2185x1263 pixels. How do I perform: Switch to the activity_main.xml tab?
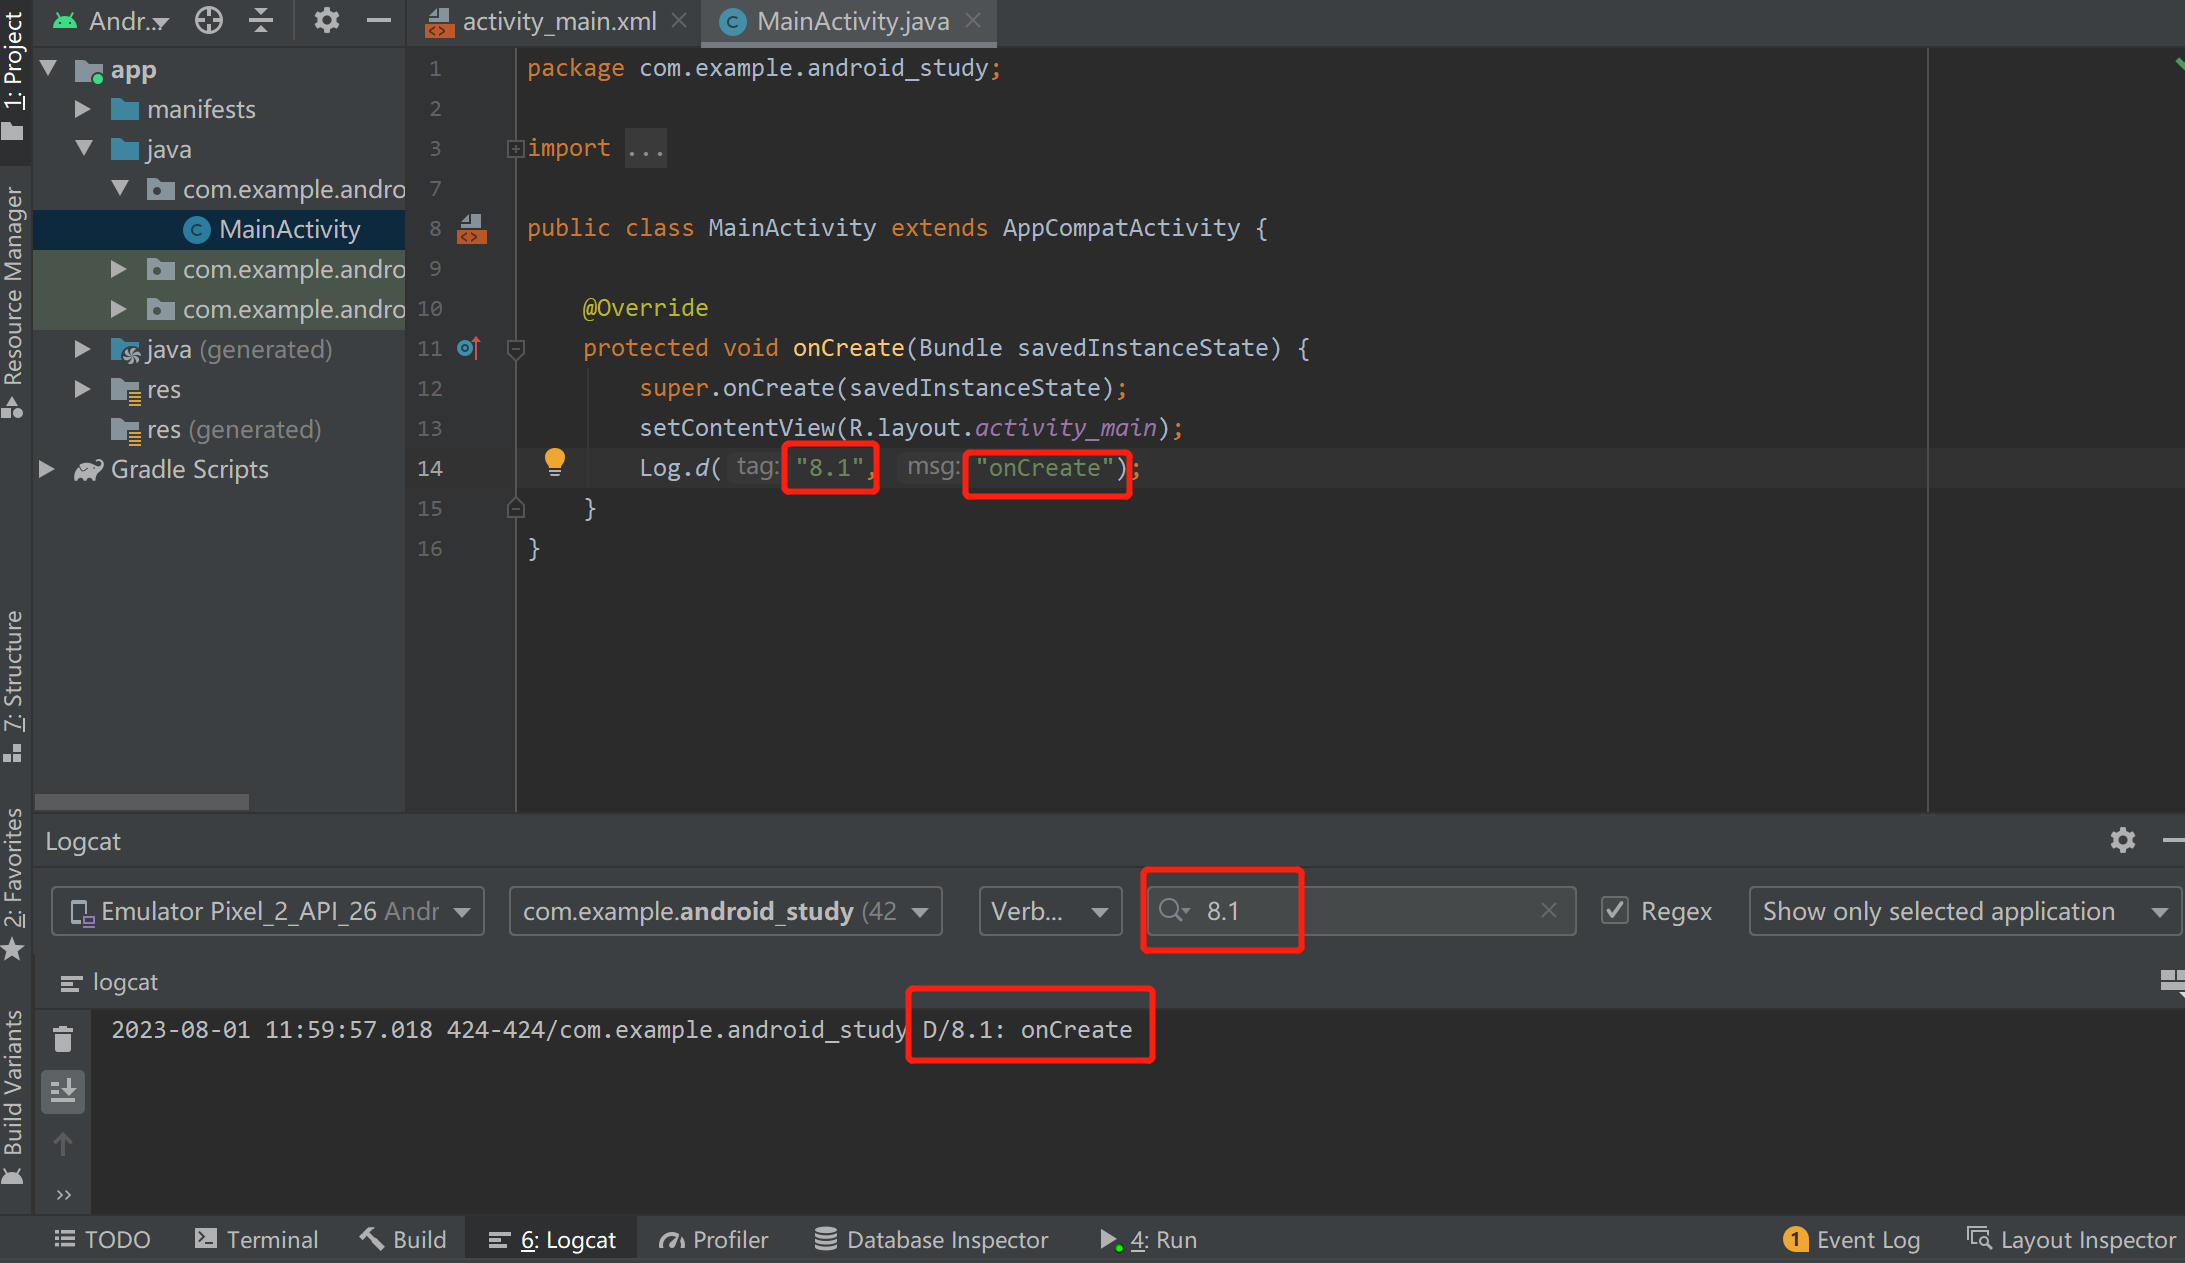coord(557,21)
